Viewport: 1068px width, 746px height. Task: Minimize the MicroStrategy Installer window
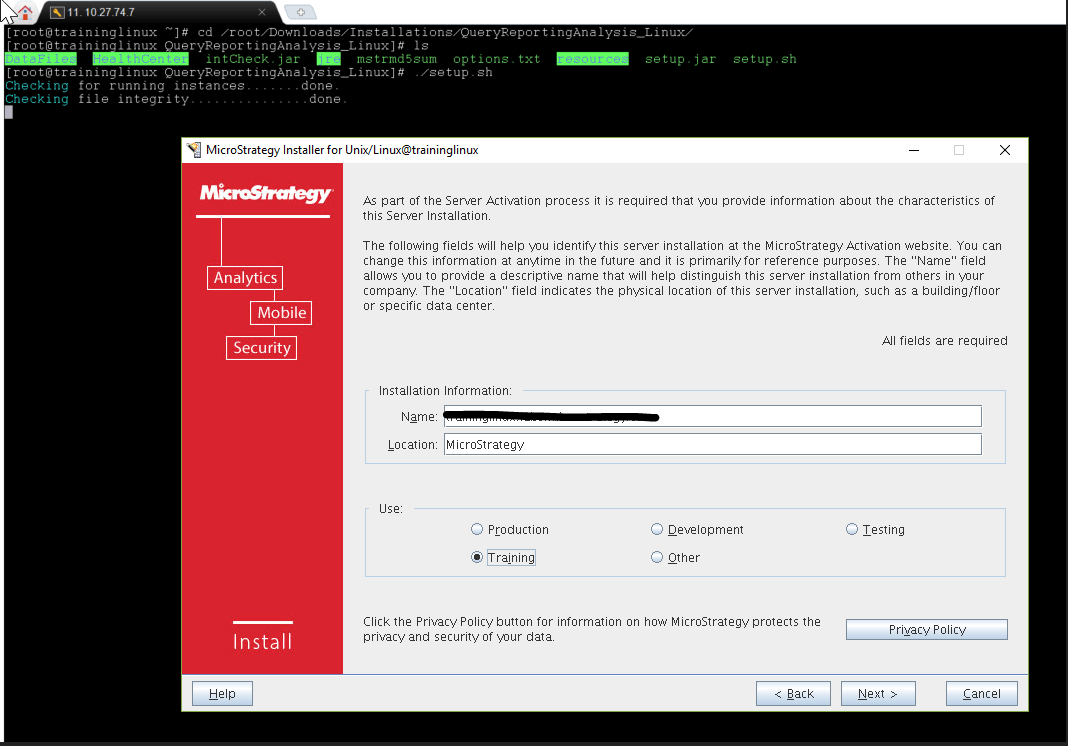914,150
